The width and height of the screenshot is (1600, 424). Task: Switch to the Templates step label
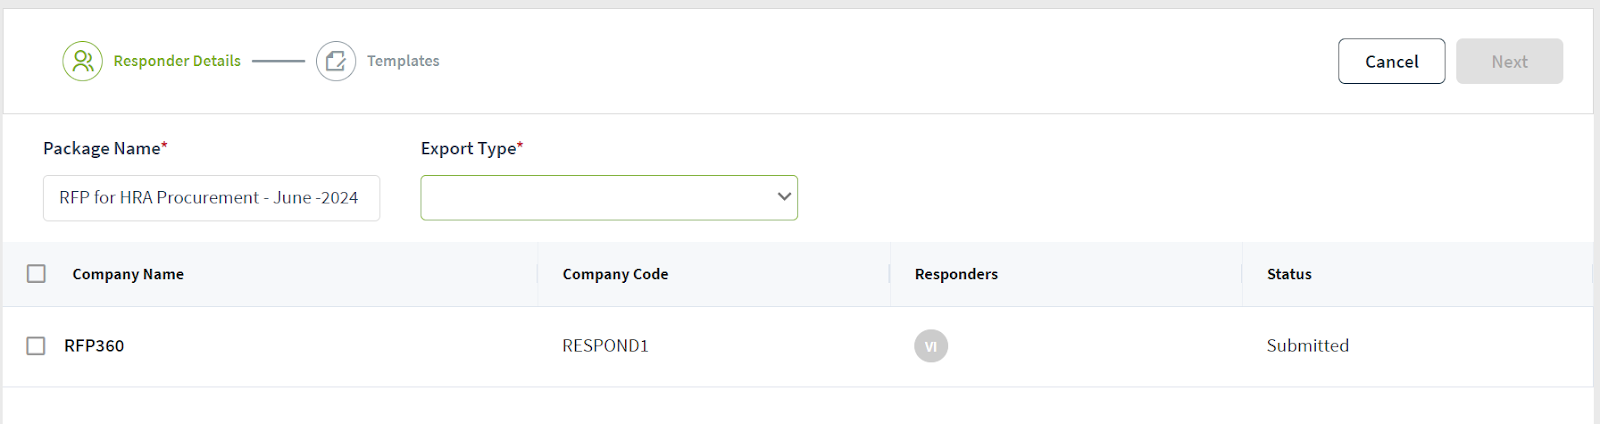click(403, 61)
